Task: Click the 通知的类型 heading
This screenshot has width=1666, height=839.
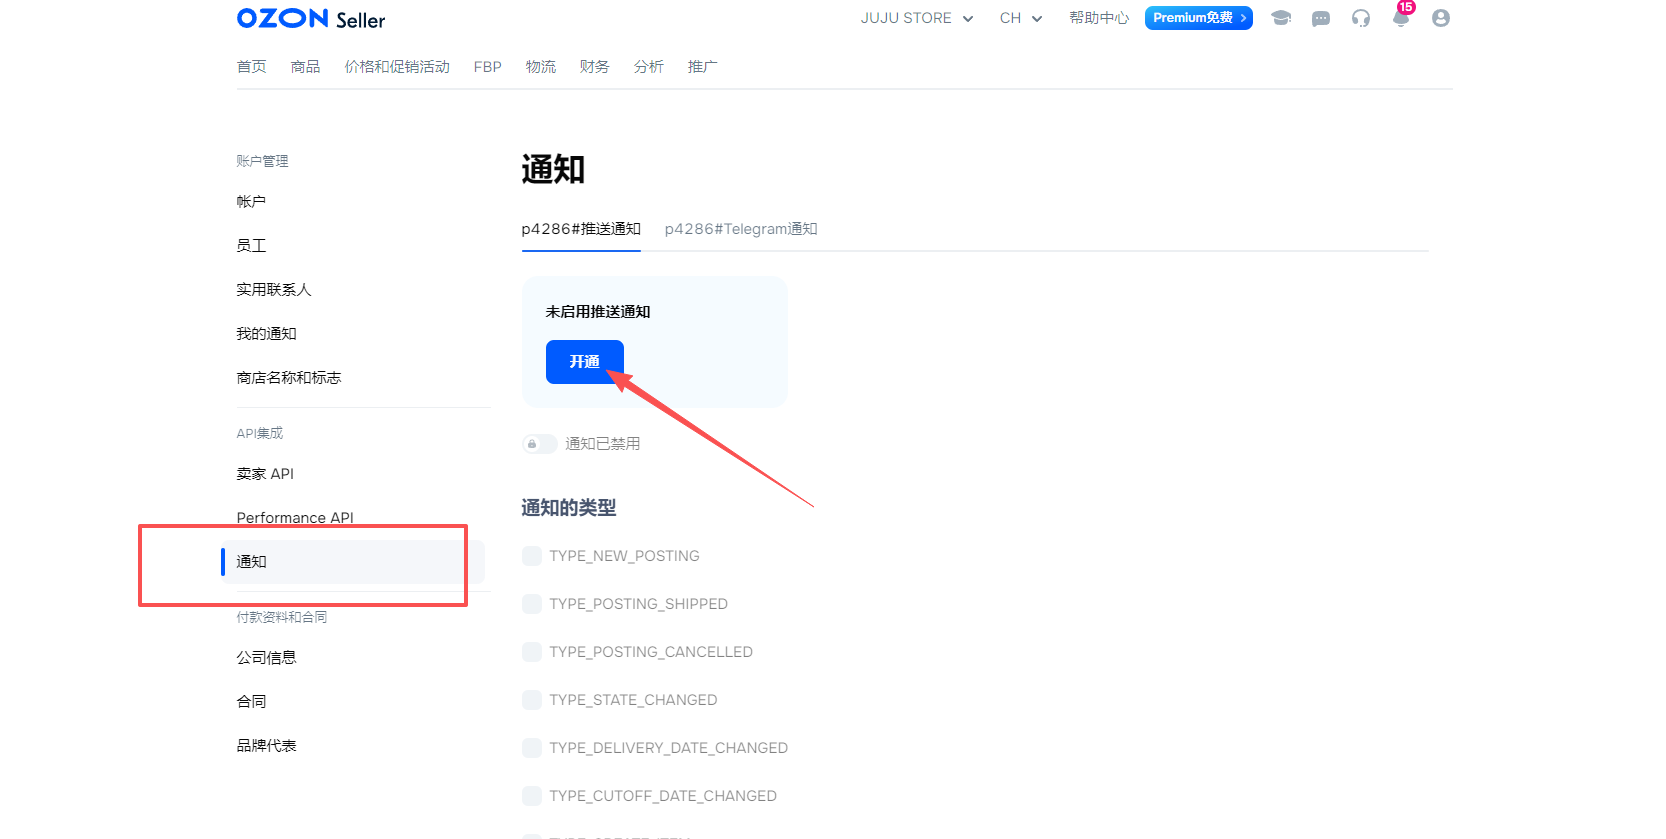Action: [x=569, y=508]
